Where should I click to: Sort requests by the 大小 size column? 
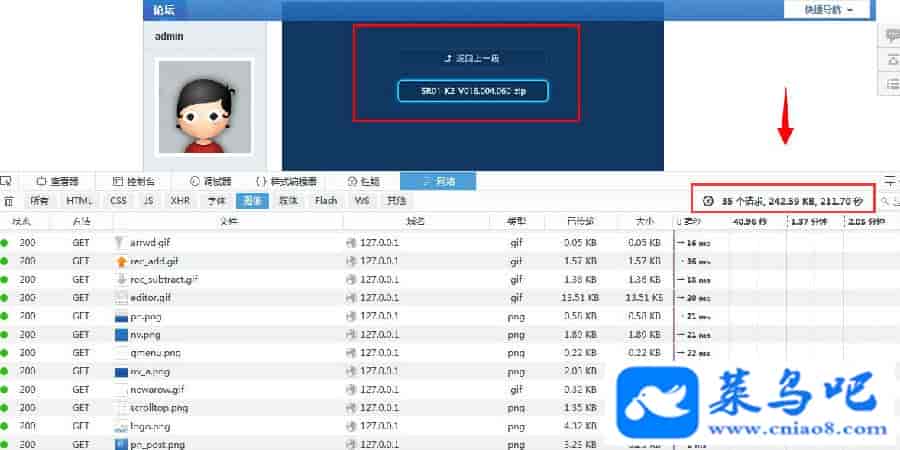pos(645,221)
